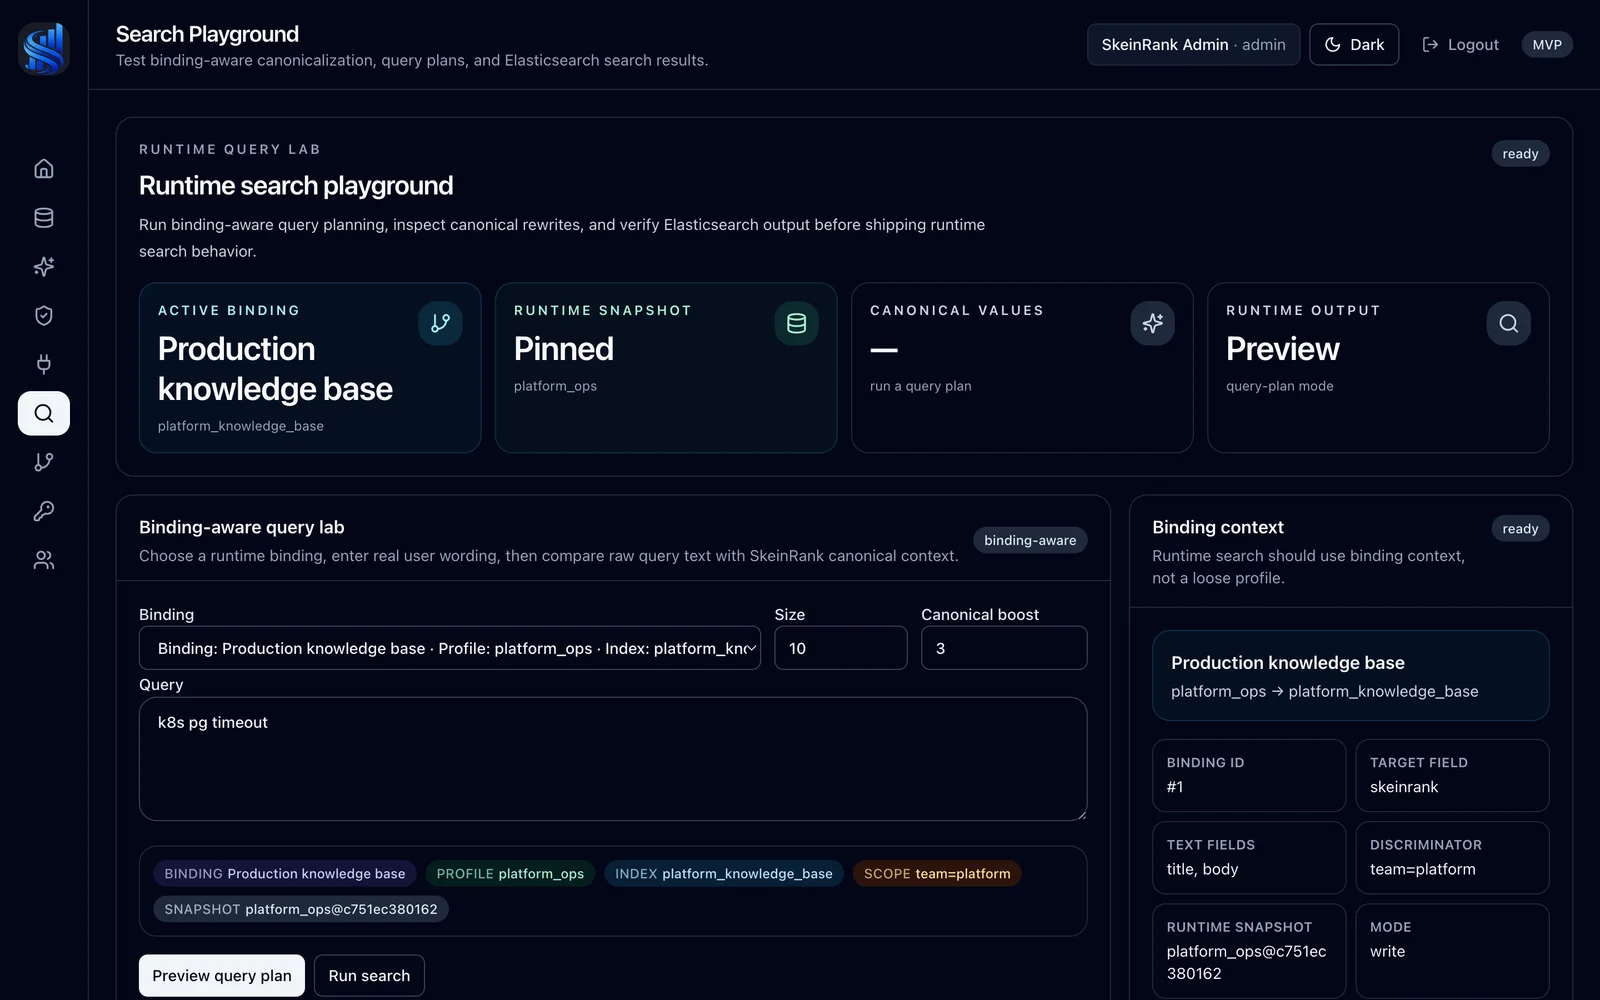The height and width of the screenshot is (1000, 1600).
Task: Toggle the Dark theme button
Action: [x=1354, y=45]
